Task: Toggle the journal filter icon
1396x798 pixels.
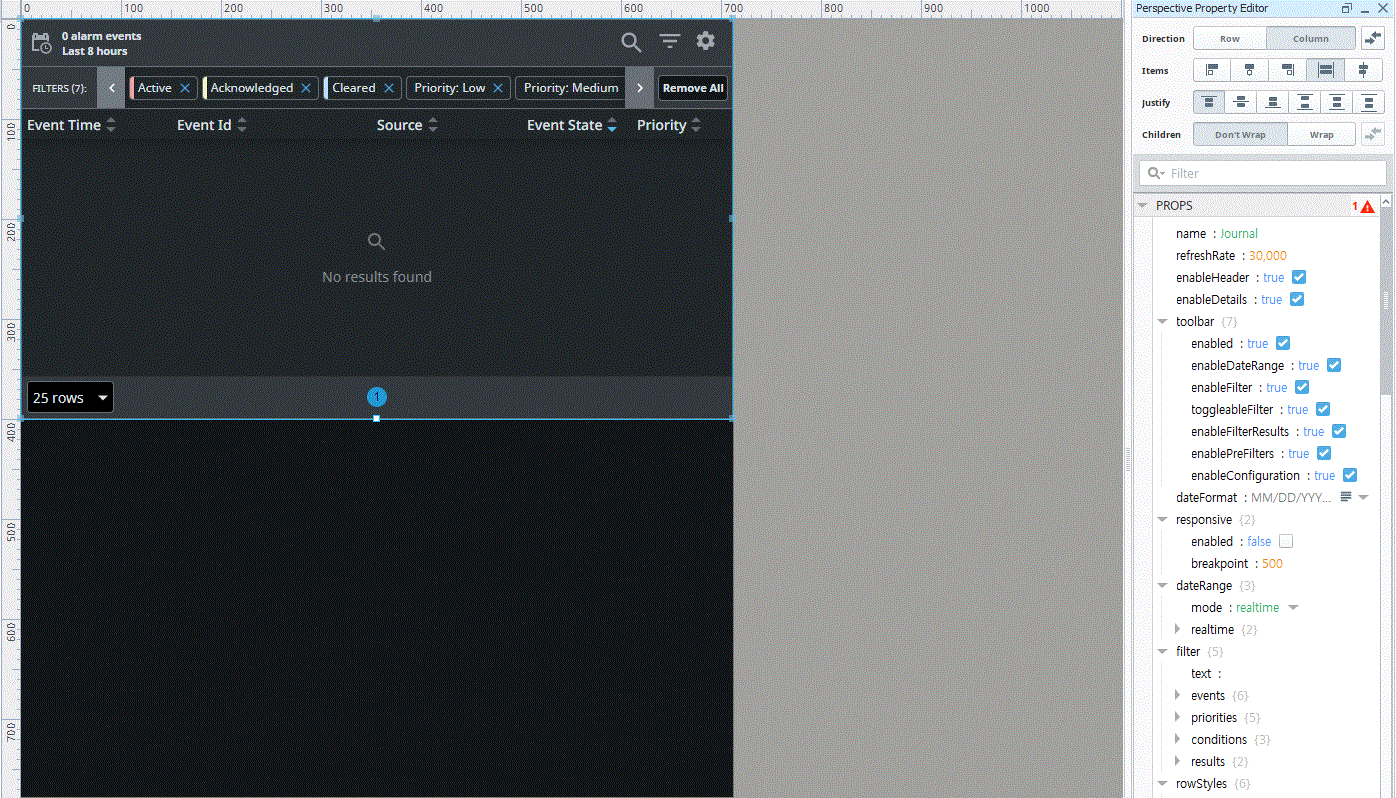Action: pyautogui.click(x=669, y=41)
